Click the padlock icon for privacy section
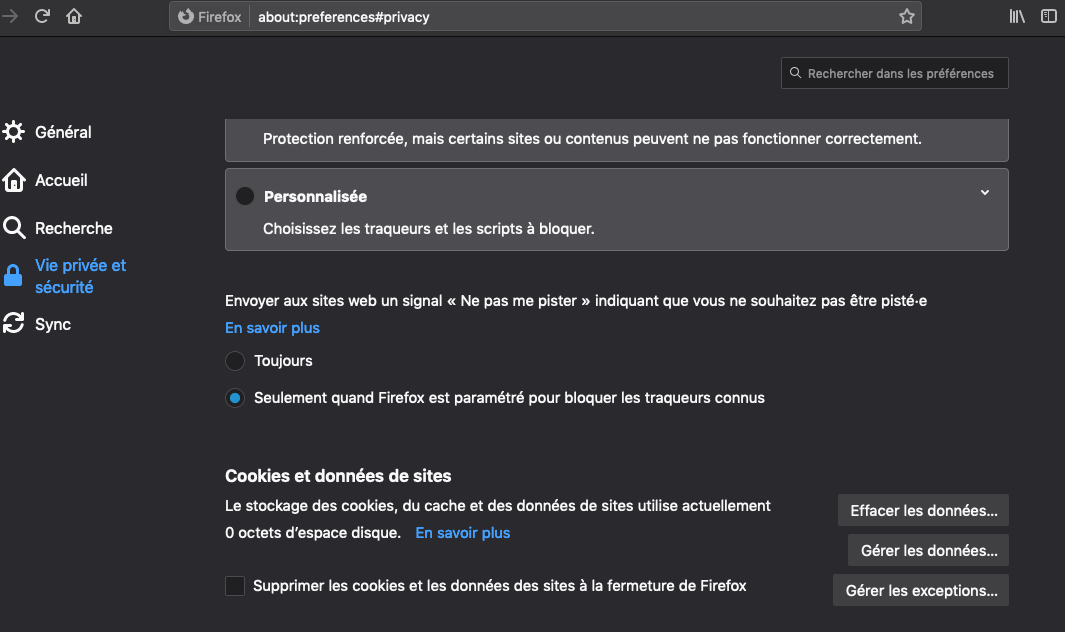 (13, 276)
